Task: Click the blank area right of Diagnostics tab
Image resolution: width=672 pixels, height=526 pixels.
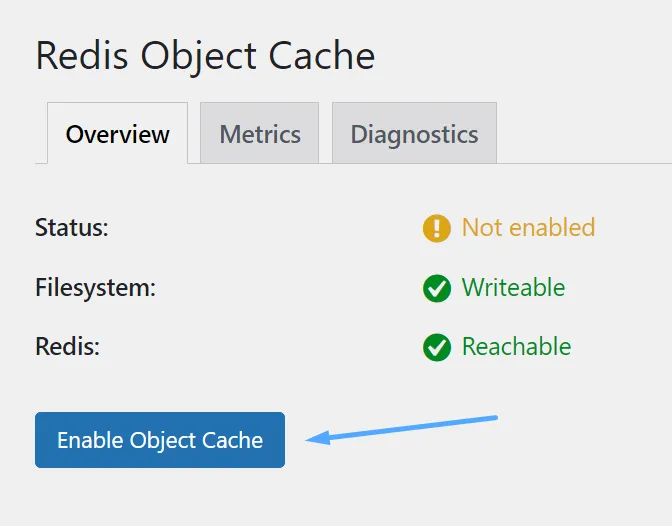Action: 585,134
